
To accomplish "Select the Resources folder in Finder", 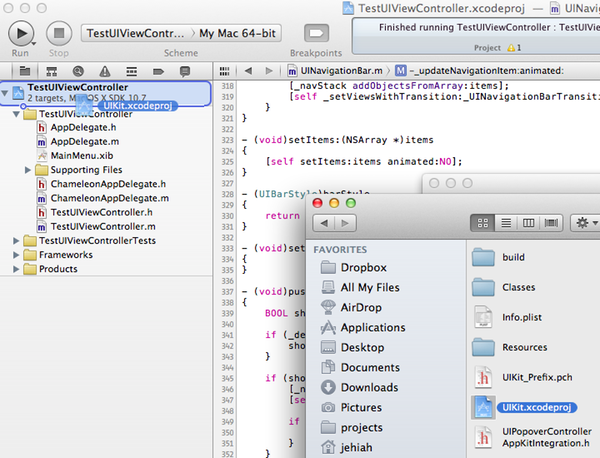I will [510, 347].
